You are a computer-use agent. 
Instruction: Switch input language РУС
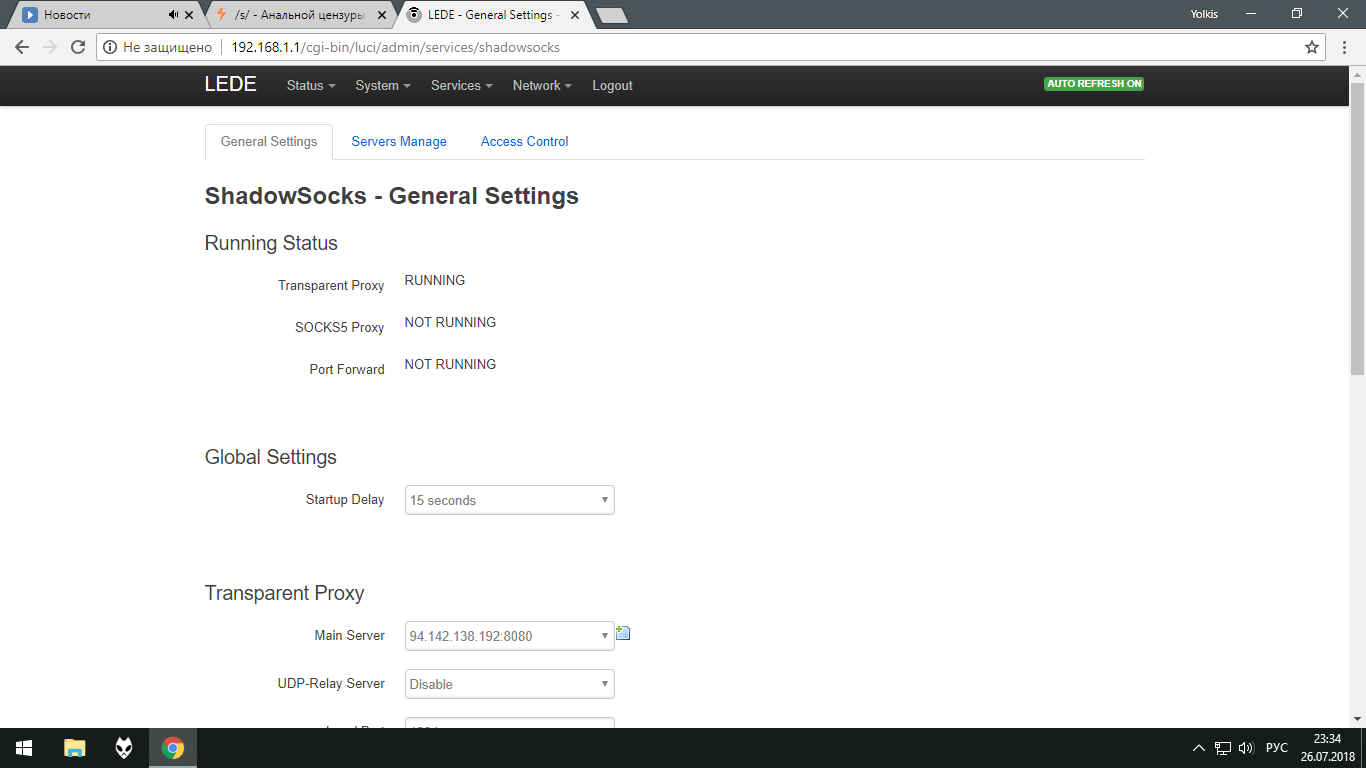click(x=1277, y=748)
